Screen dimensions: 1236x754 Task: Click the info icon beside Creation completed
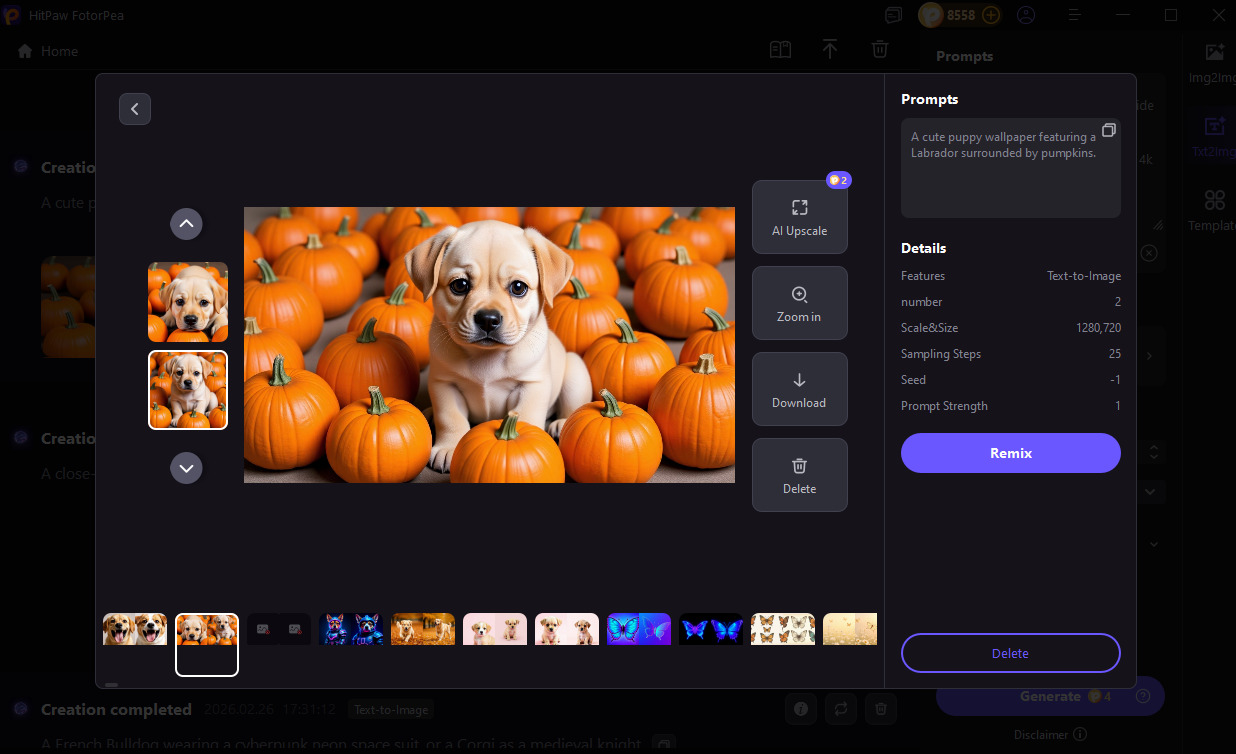[800, 708]
